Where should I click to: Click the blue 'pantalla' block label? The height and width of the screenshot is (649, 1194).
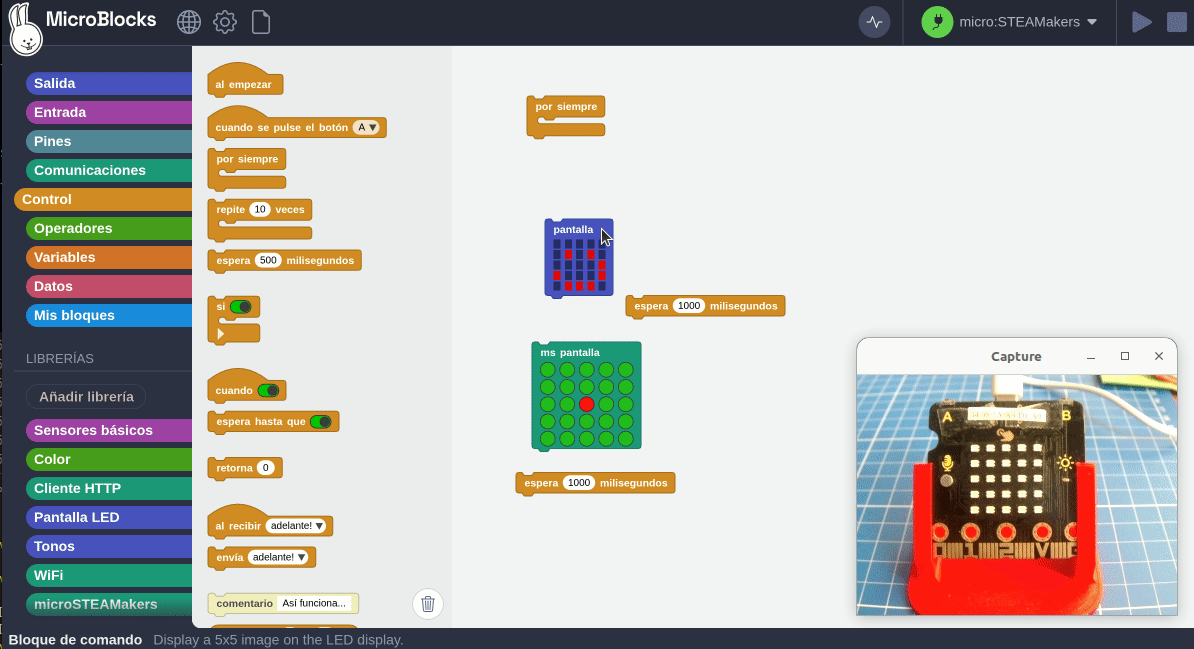tap(573, 229)
